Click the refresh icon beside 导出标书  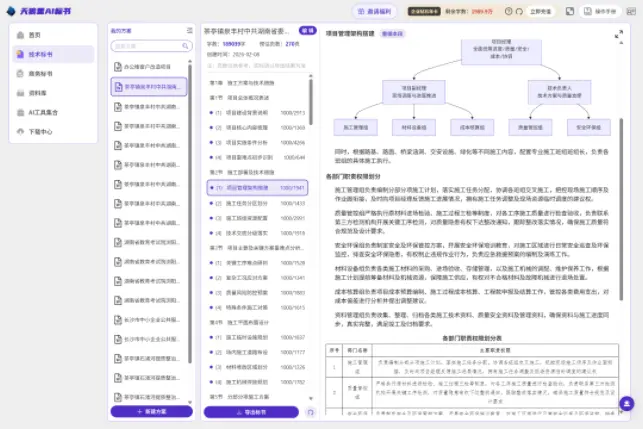pos(310,411)
